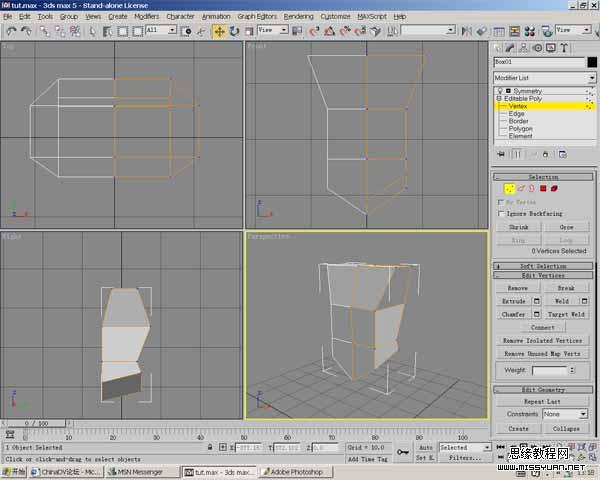This screenshot has height=480, width=600.
Task: Open Select by Name dialog icon
Action: [108, 31]
